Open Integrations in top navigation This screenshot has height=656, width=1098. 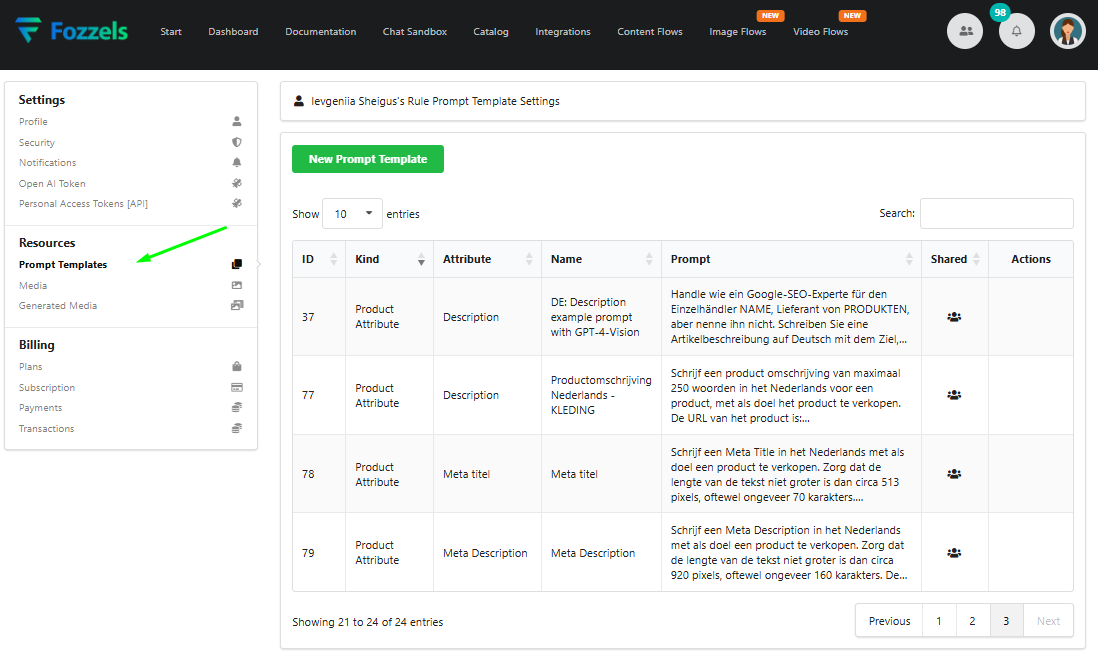tap(563, 32)
